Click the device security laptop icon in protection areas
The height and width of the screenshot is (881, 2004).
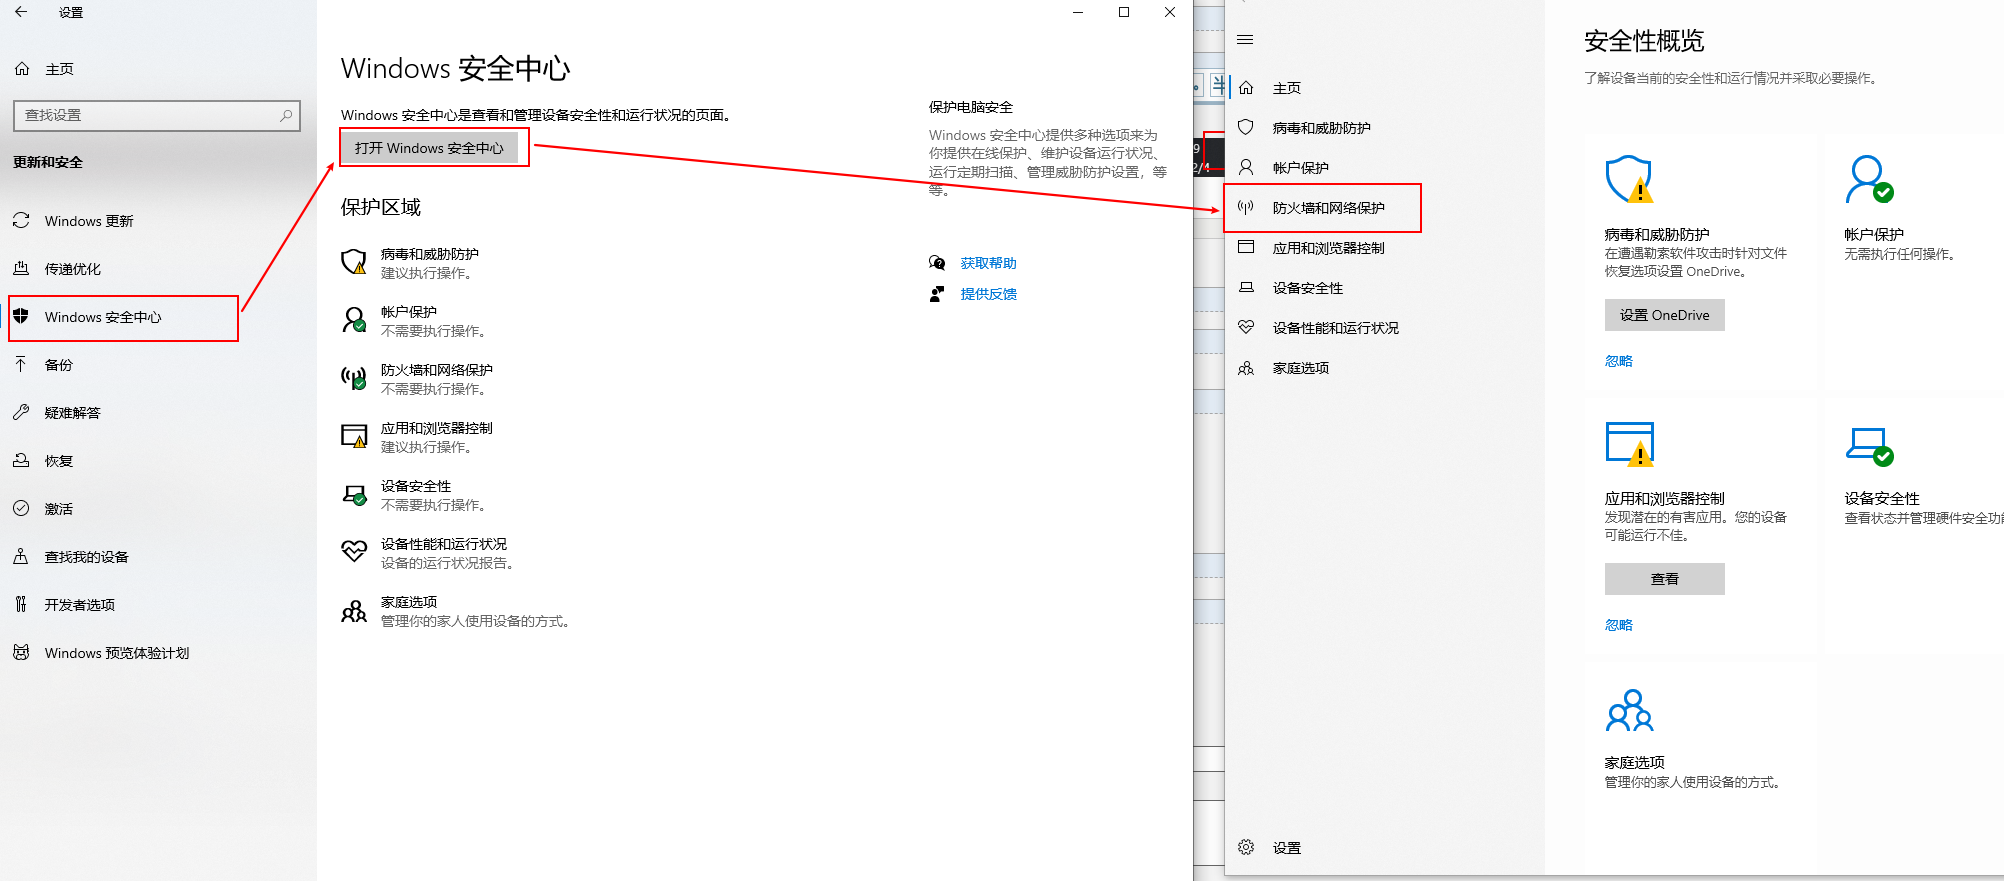pyautogui.click(x=354, y=494)
